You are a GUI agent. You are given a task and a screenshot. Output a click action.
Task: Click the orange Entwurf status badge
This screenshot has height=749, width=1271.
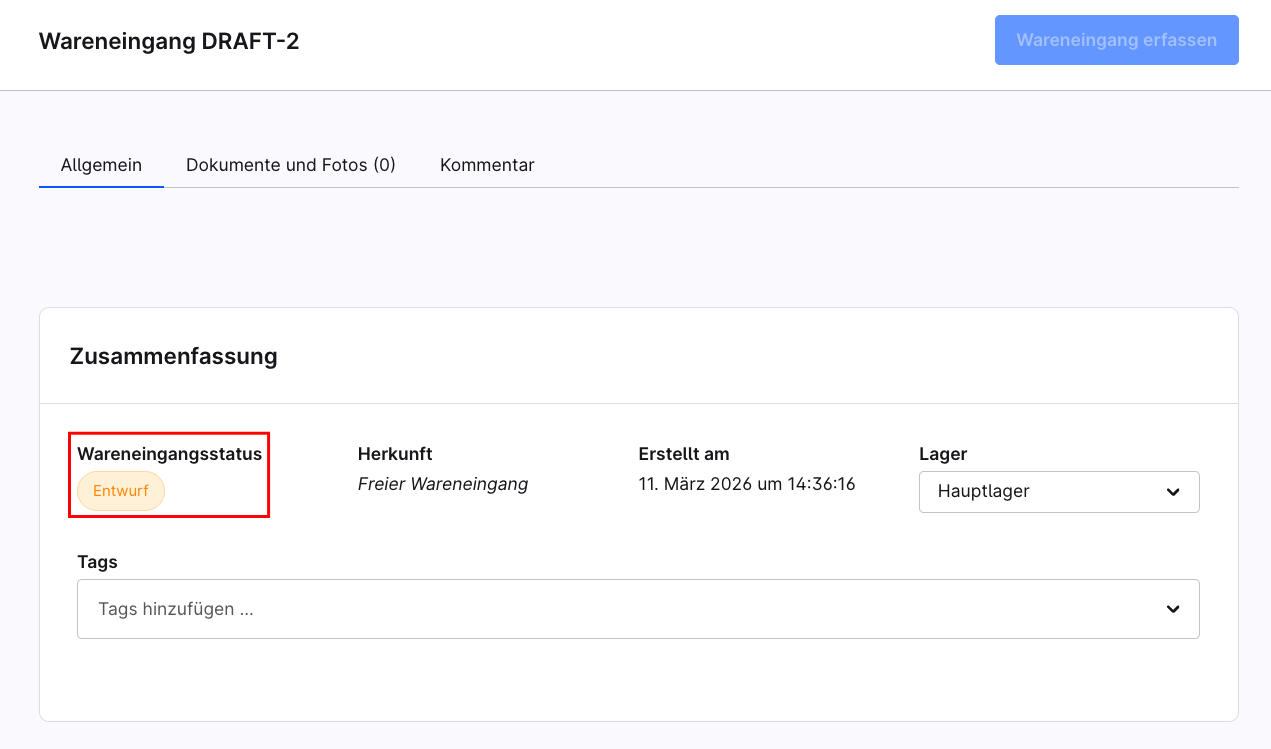[121, 491]
